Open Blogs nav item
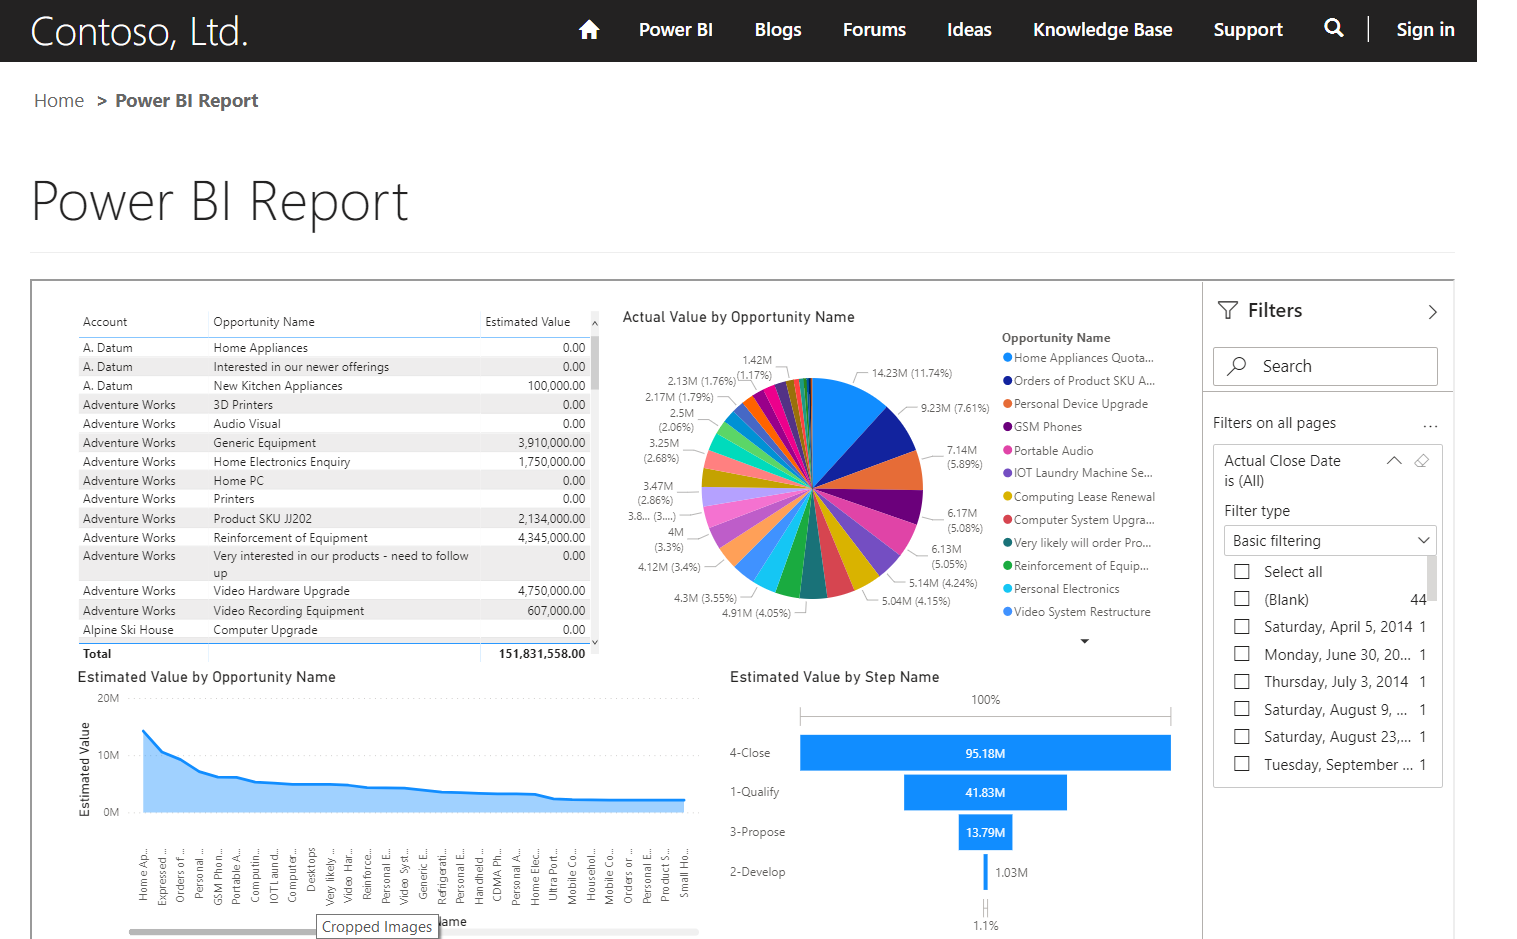1517x939 pixels. pos(778,30)
